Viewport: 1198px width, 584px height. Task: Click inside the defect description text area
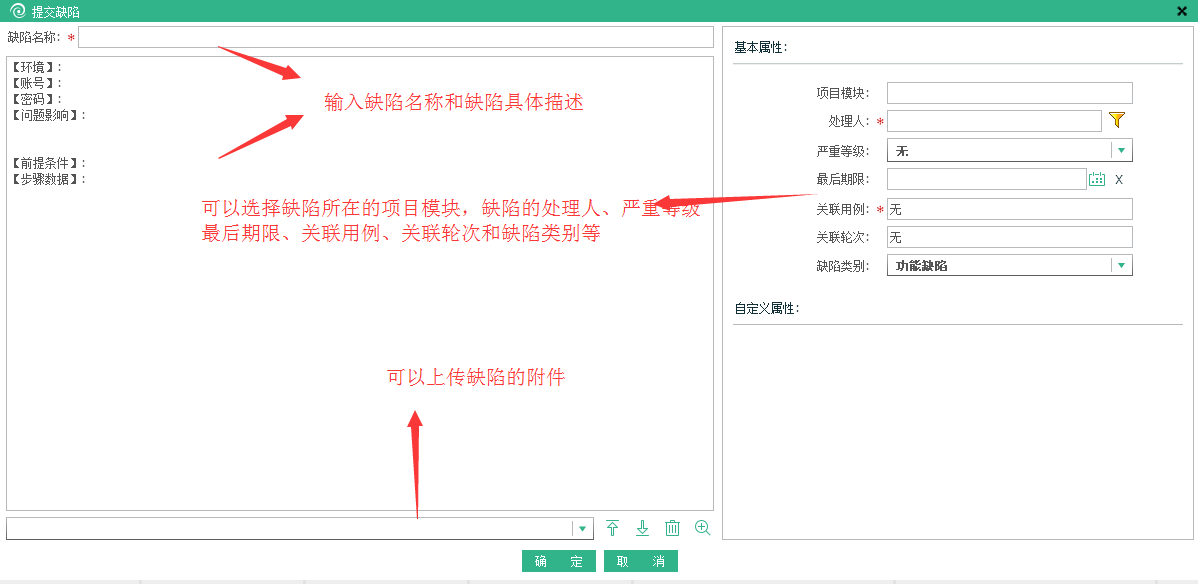tap(360, 330)
